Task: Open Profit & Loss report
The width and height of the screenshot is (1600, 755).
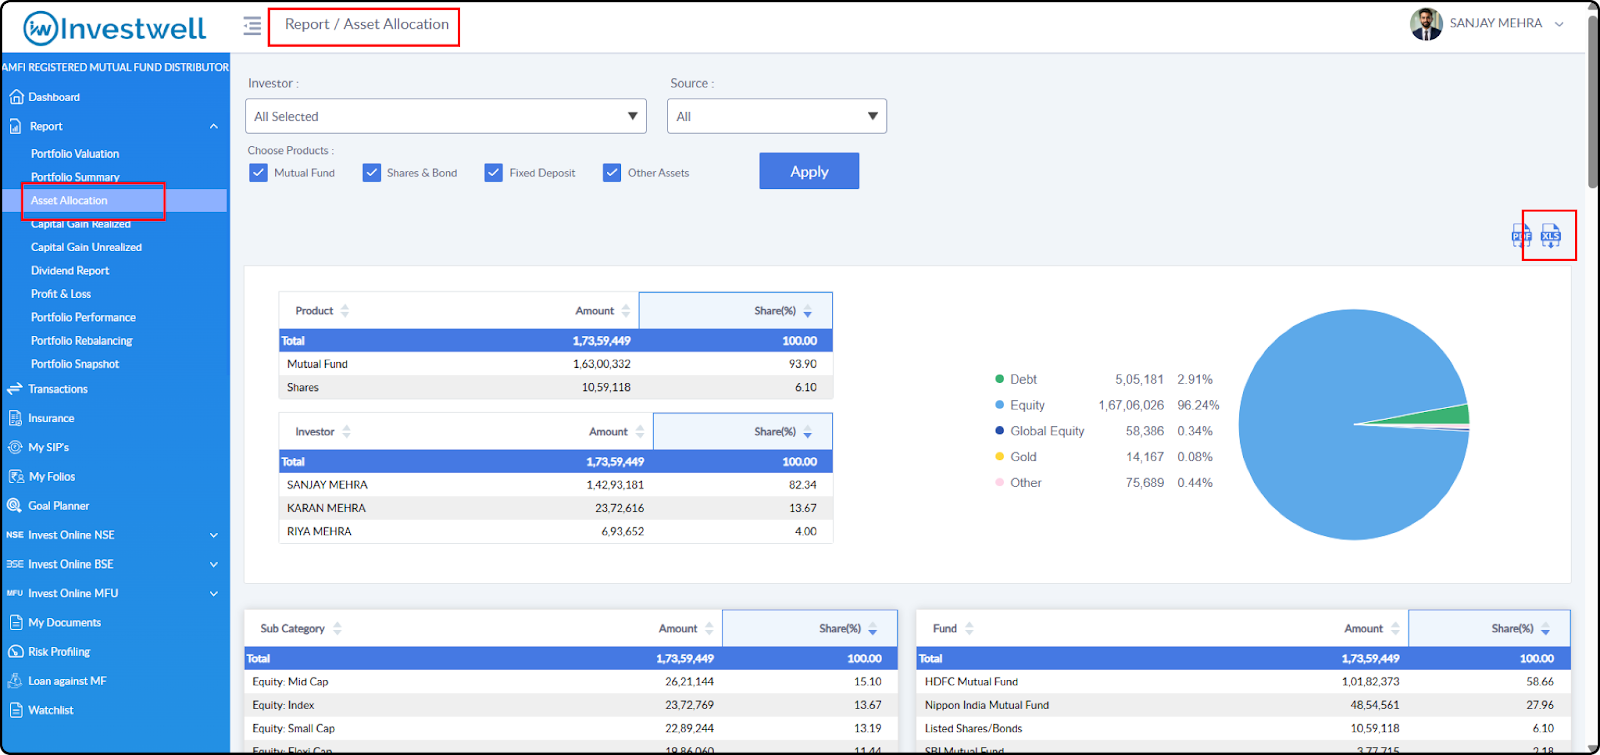Action: pos(61,294)
